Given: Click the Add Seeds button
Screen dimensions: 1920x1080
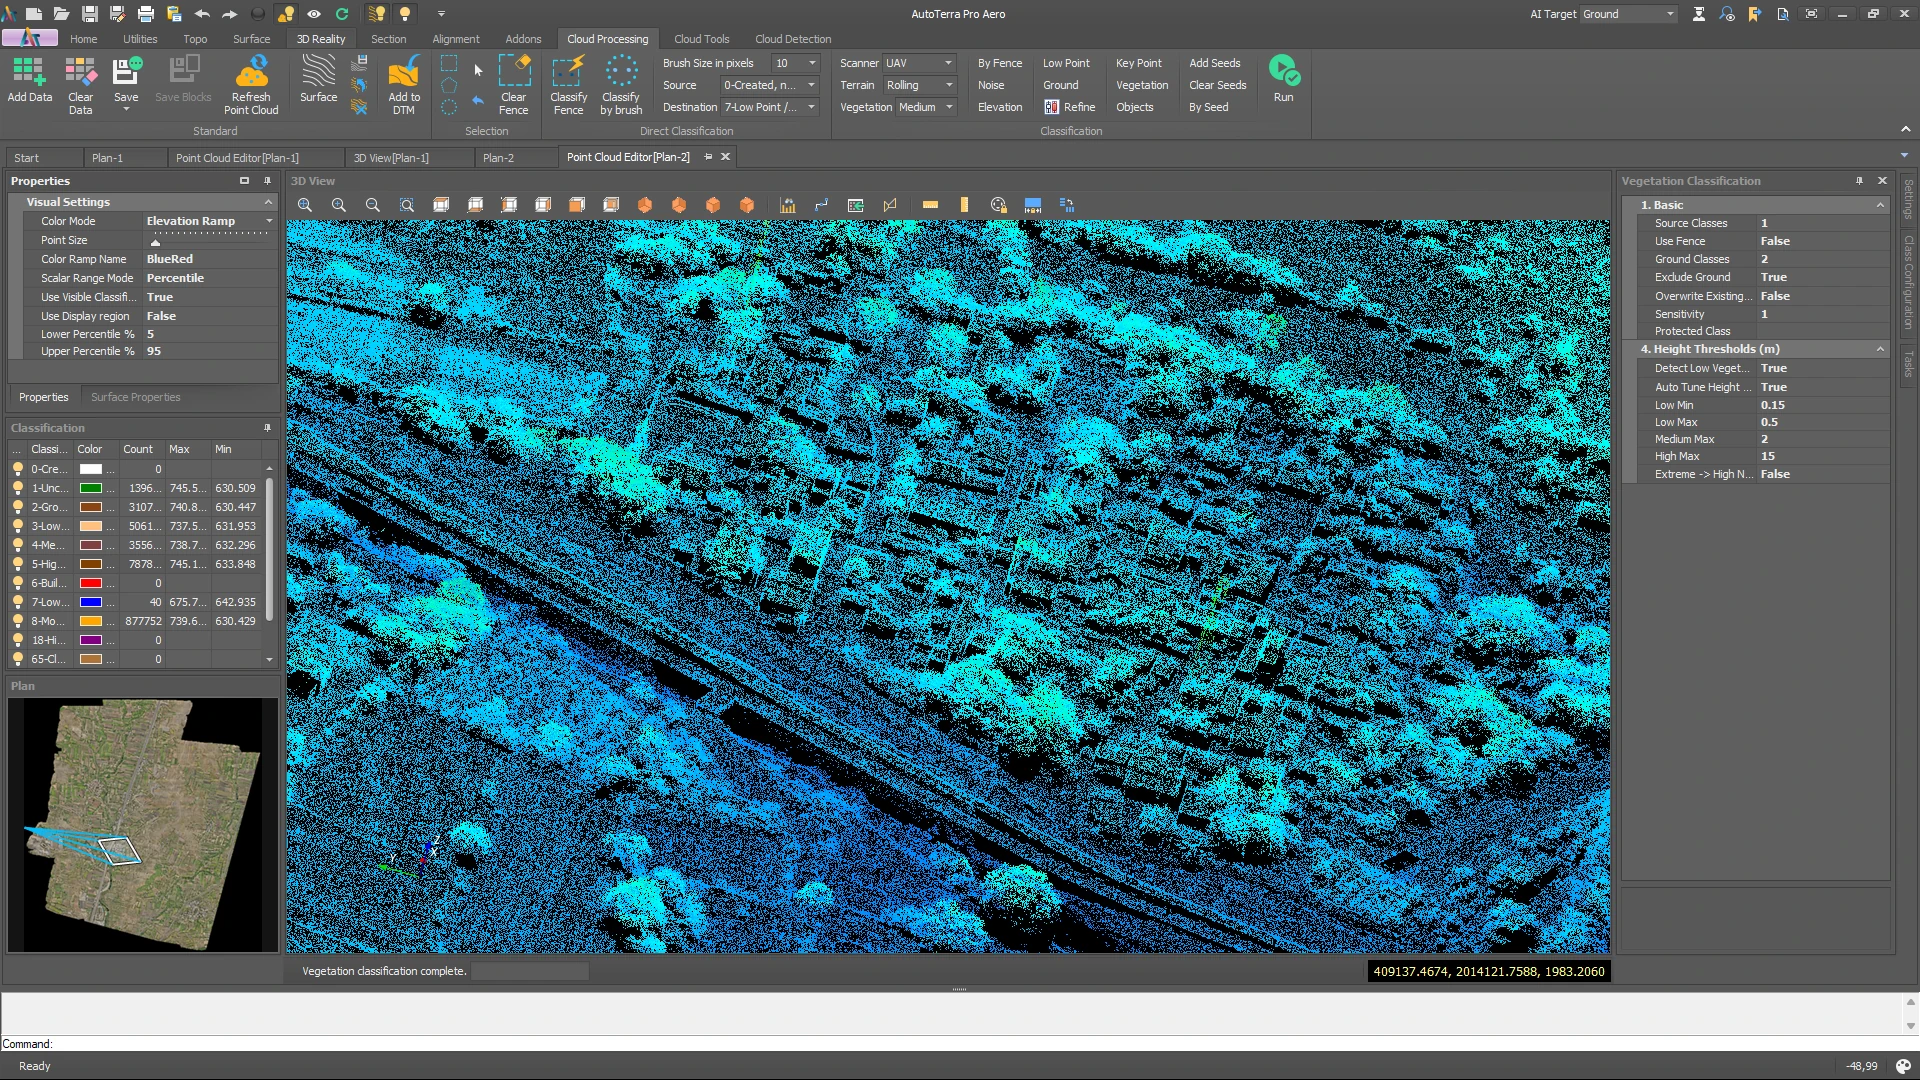Looking at the screenshot, I should pos(1214,63).
